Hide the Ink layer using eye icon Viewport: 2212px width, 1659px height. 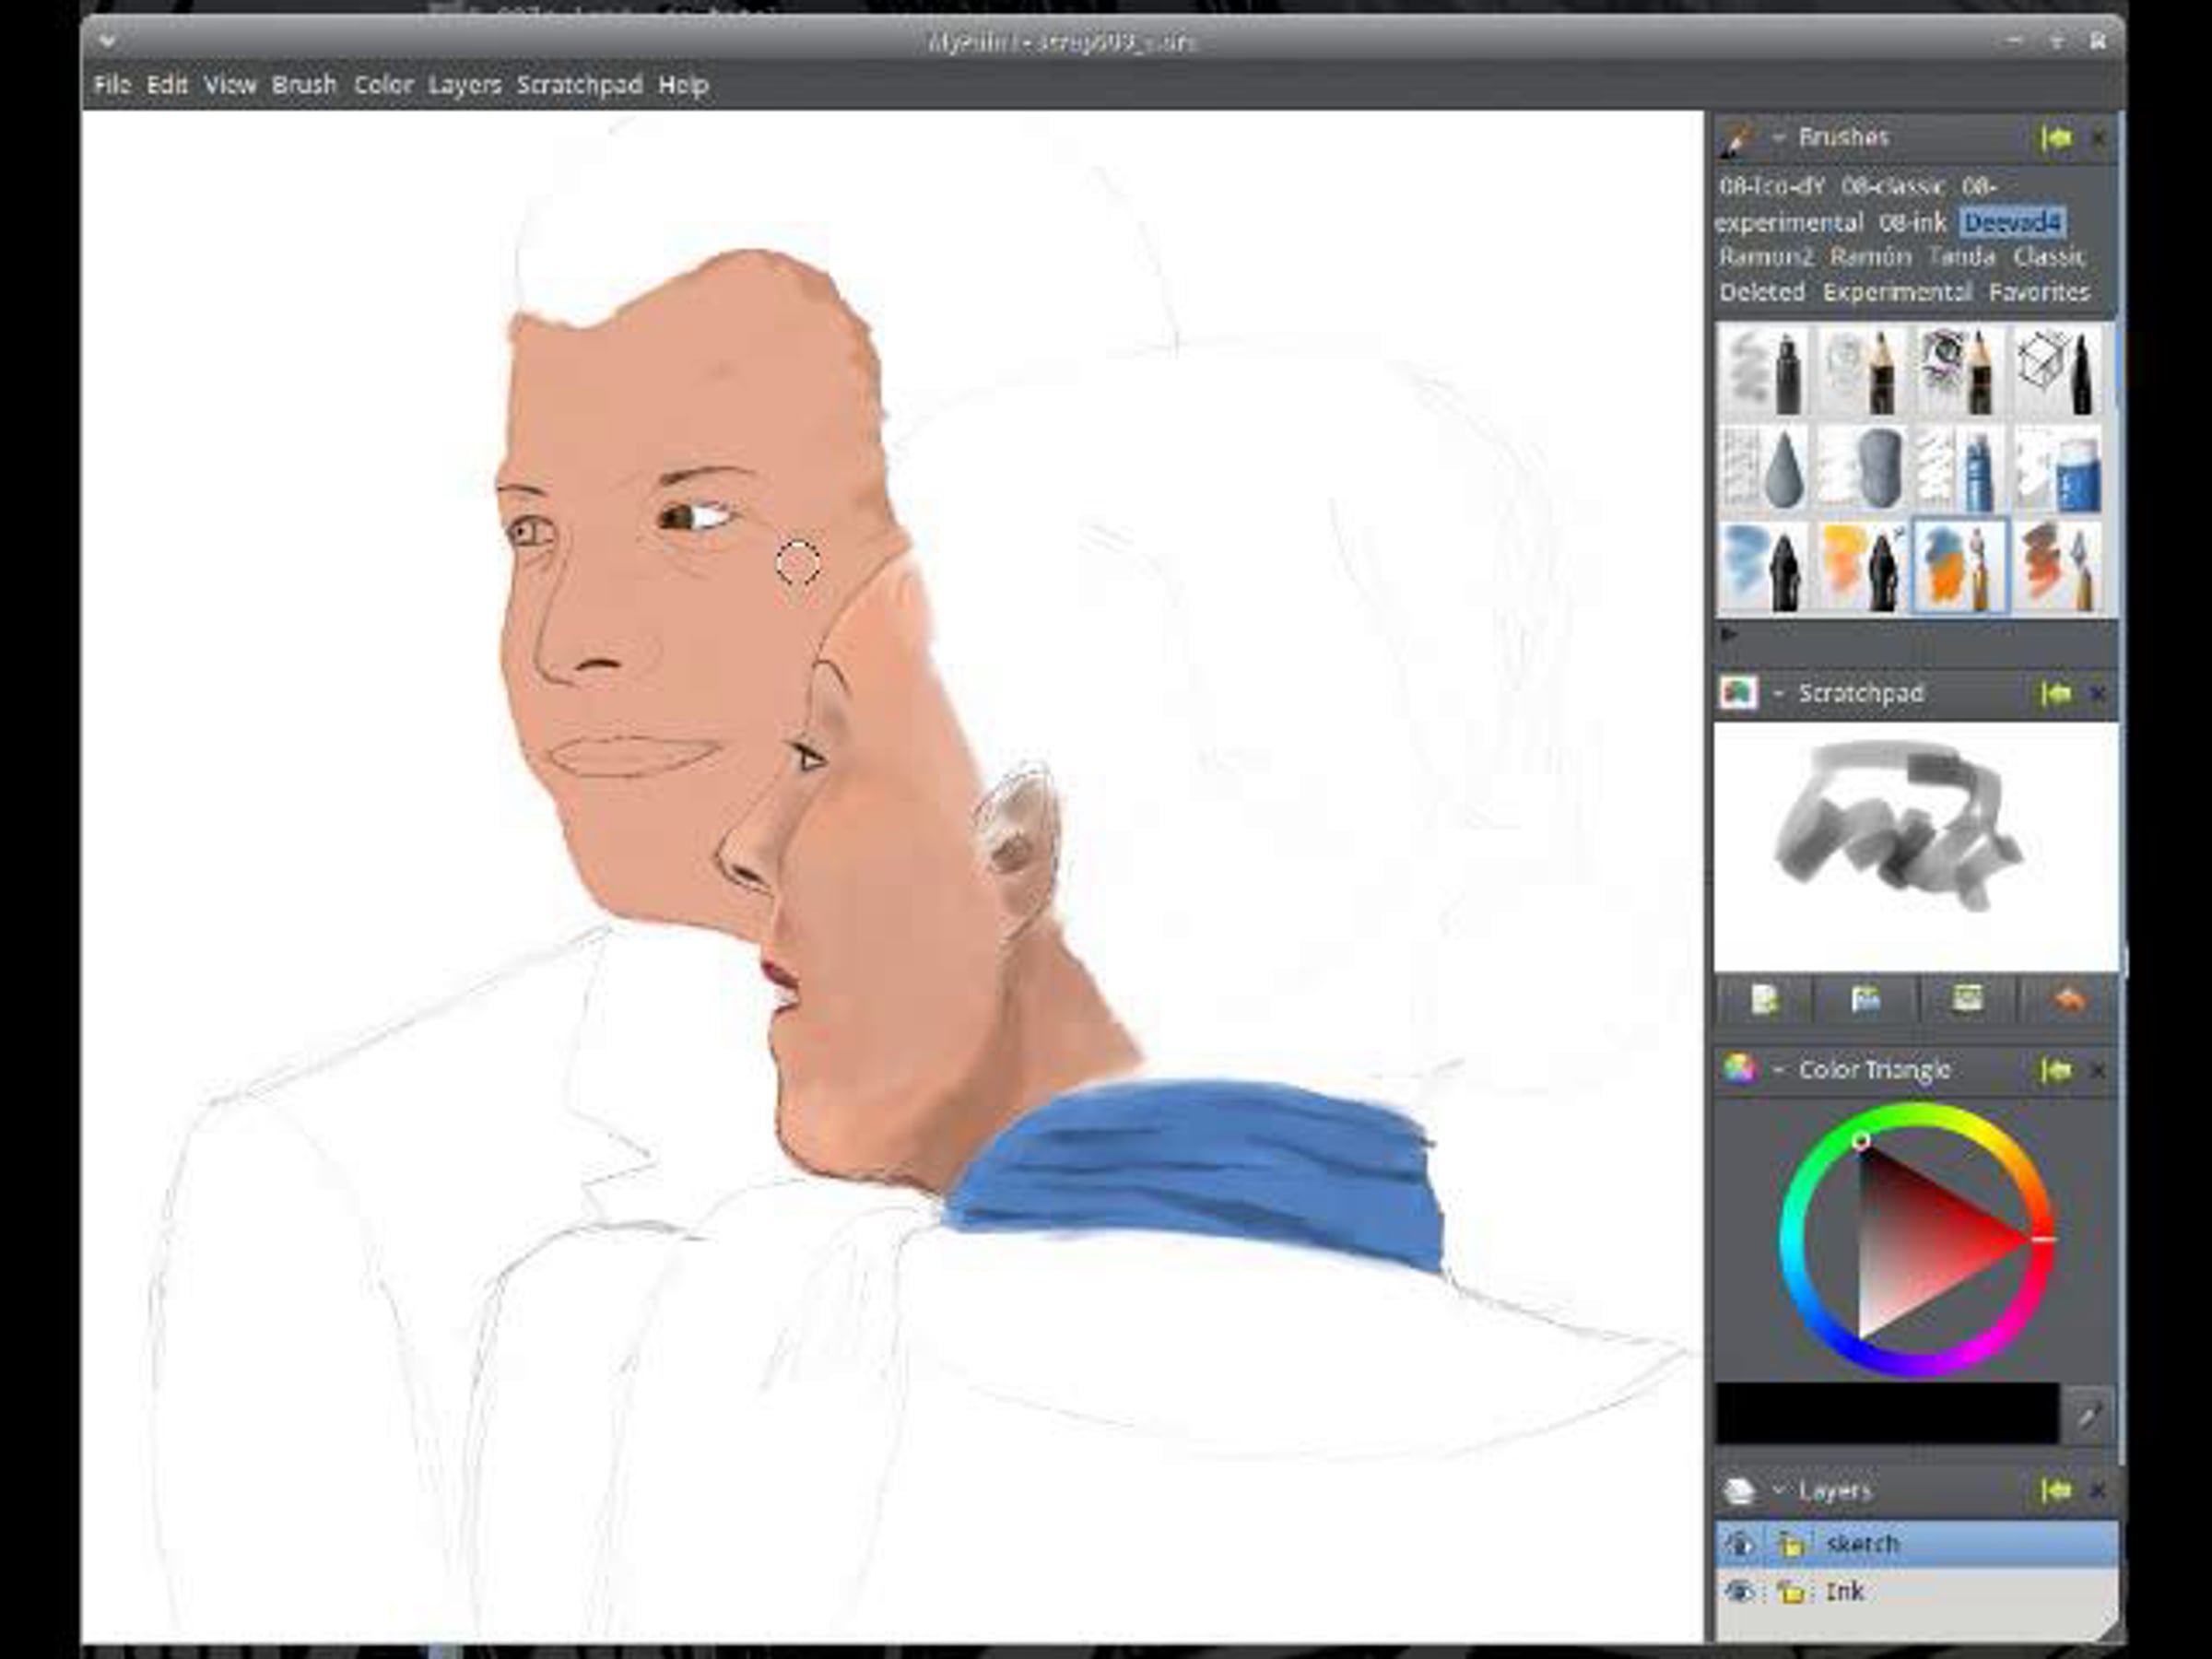1739,1592
